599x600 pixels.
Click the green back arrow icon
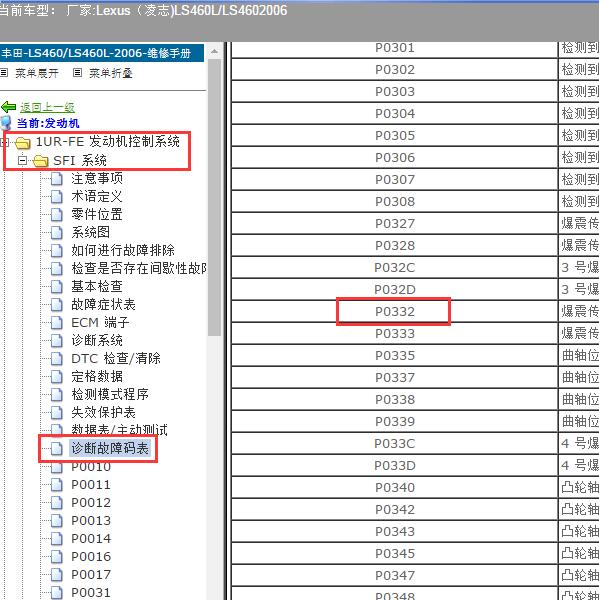pos(8,107)
